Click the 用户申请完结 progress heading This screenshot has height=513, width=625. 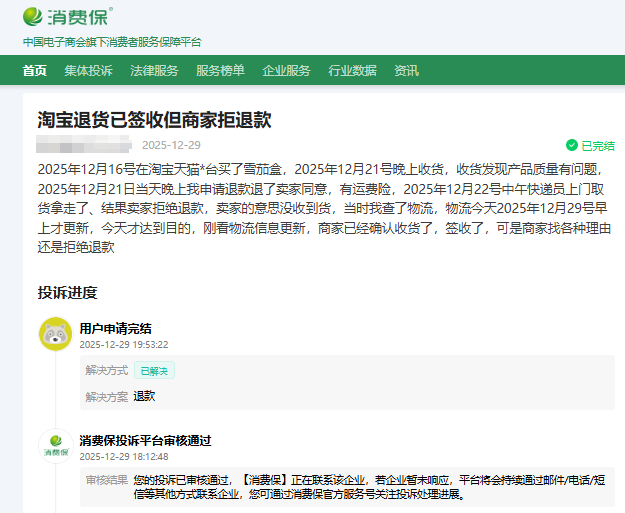click(x=116, y=328)
